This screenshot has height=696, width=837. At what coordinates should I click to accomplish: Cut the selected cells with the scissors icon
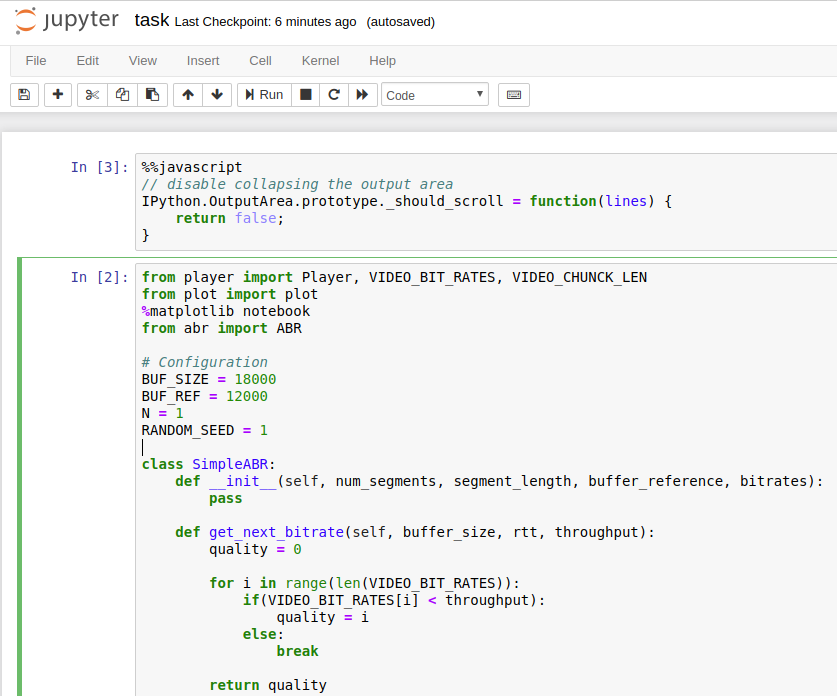92,95
